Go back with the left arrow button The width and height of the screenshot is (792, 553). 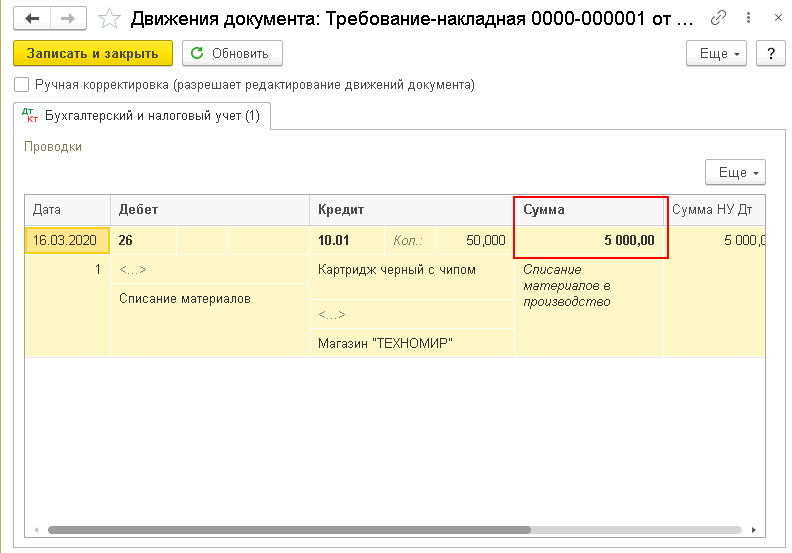[x=32, y=19]
